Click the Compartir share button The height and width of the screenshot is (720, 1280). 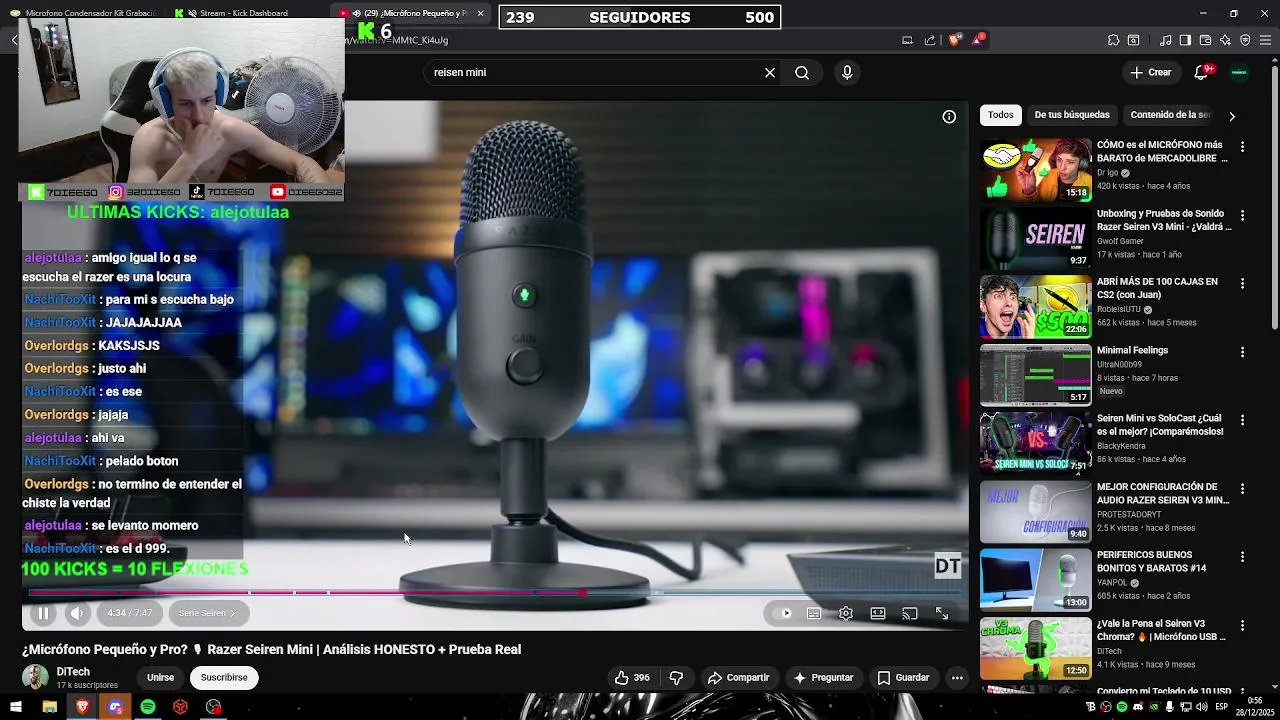738,677
